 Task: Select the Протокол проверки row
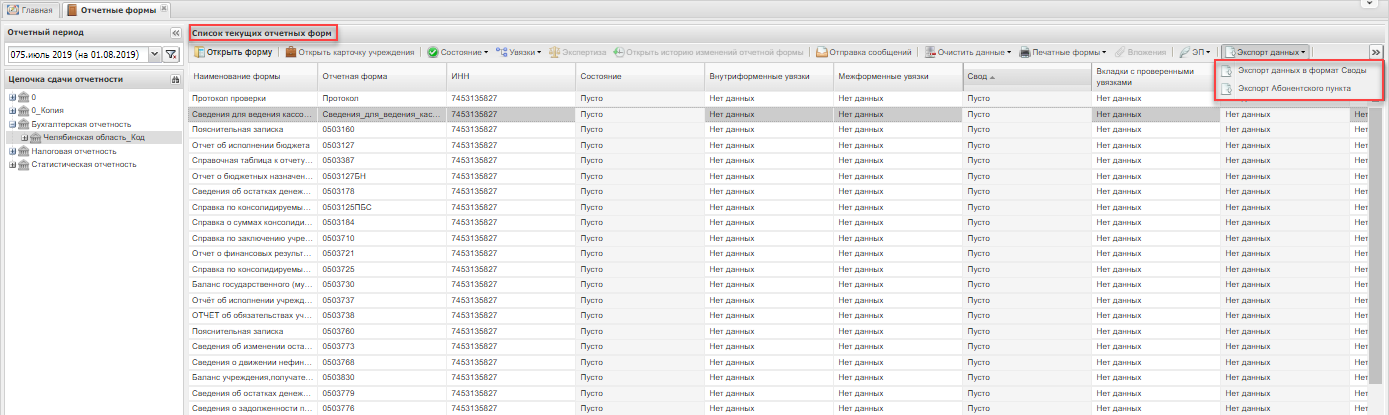click(779, 99)
